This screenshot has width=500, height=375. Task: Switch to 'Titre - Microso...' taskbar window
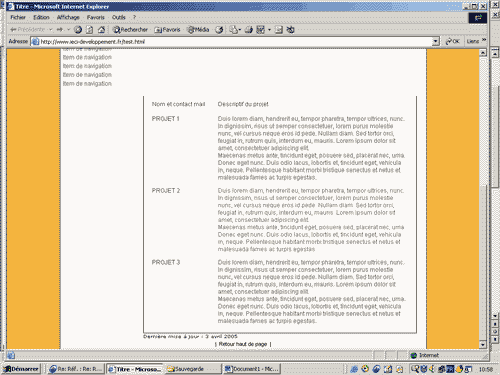135,369
